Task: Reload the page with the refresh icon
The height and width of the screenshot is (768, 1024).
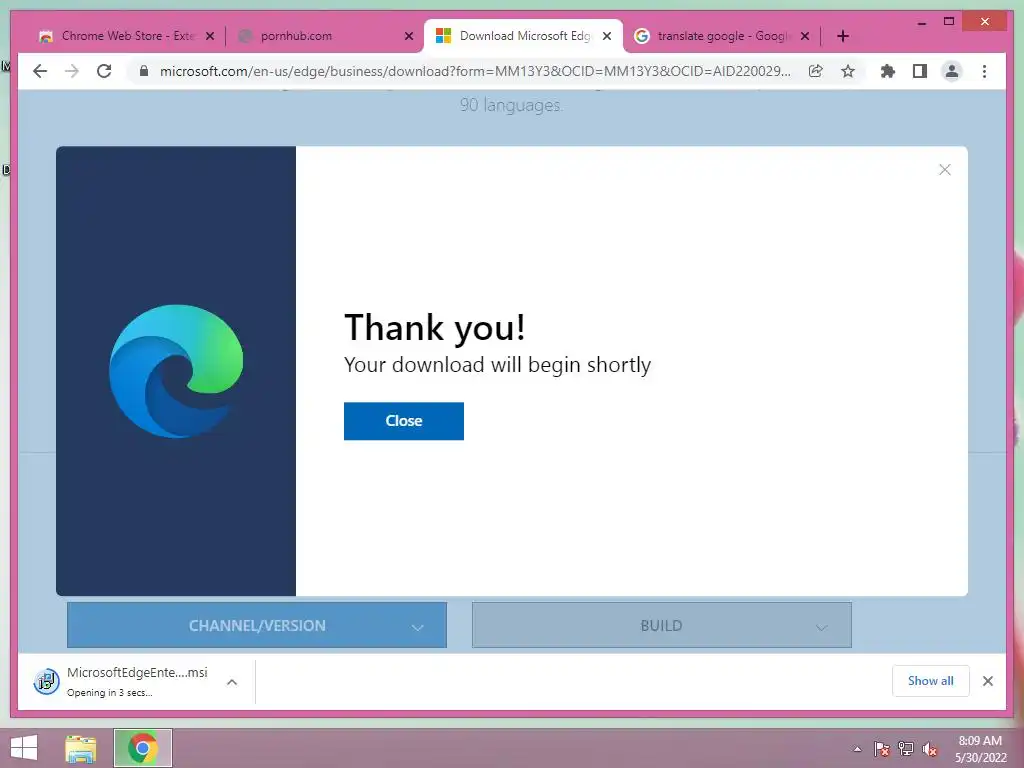Action: (x=104, y=71)
